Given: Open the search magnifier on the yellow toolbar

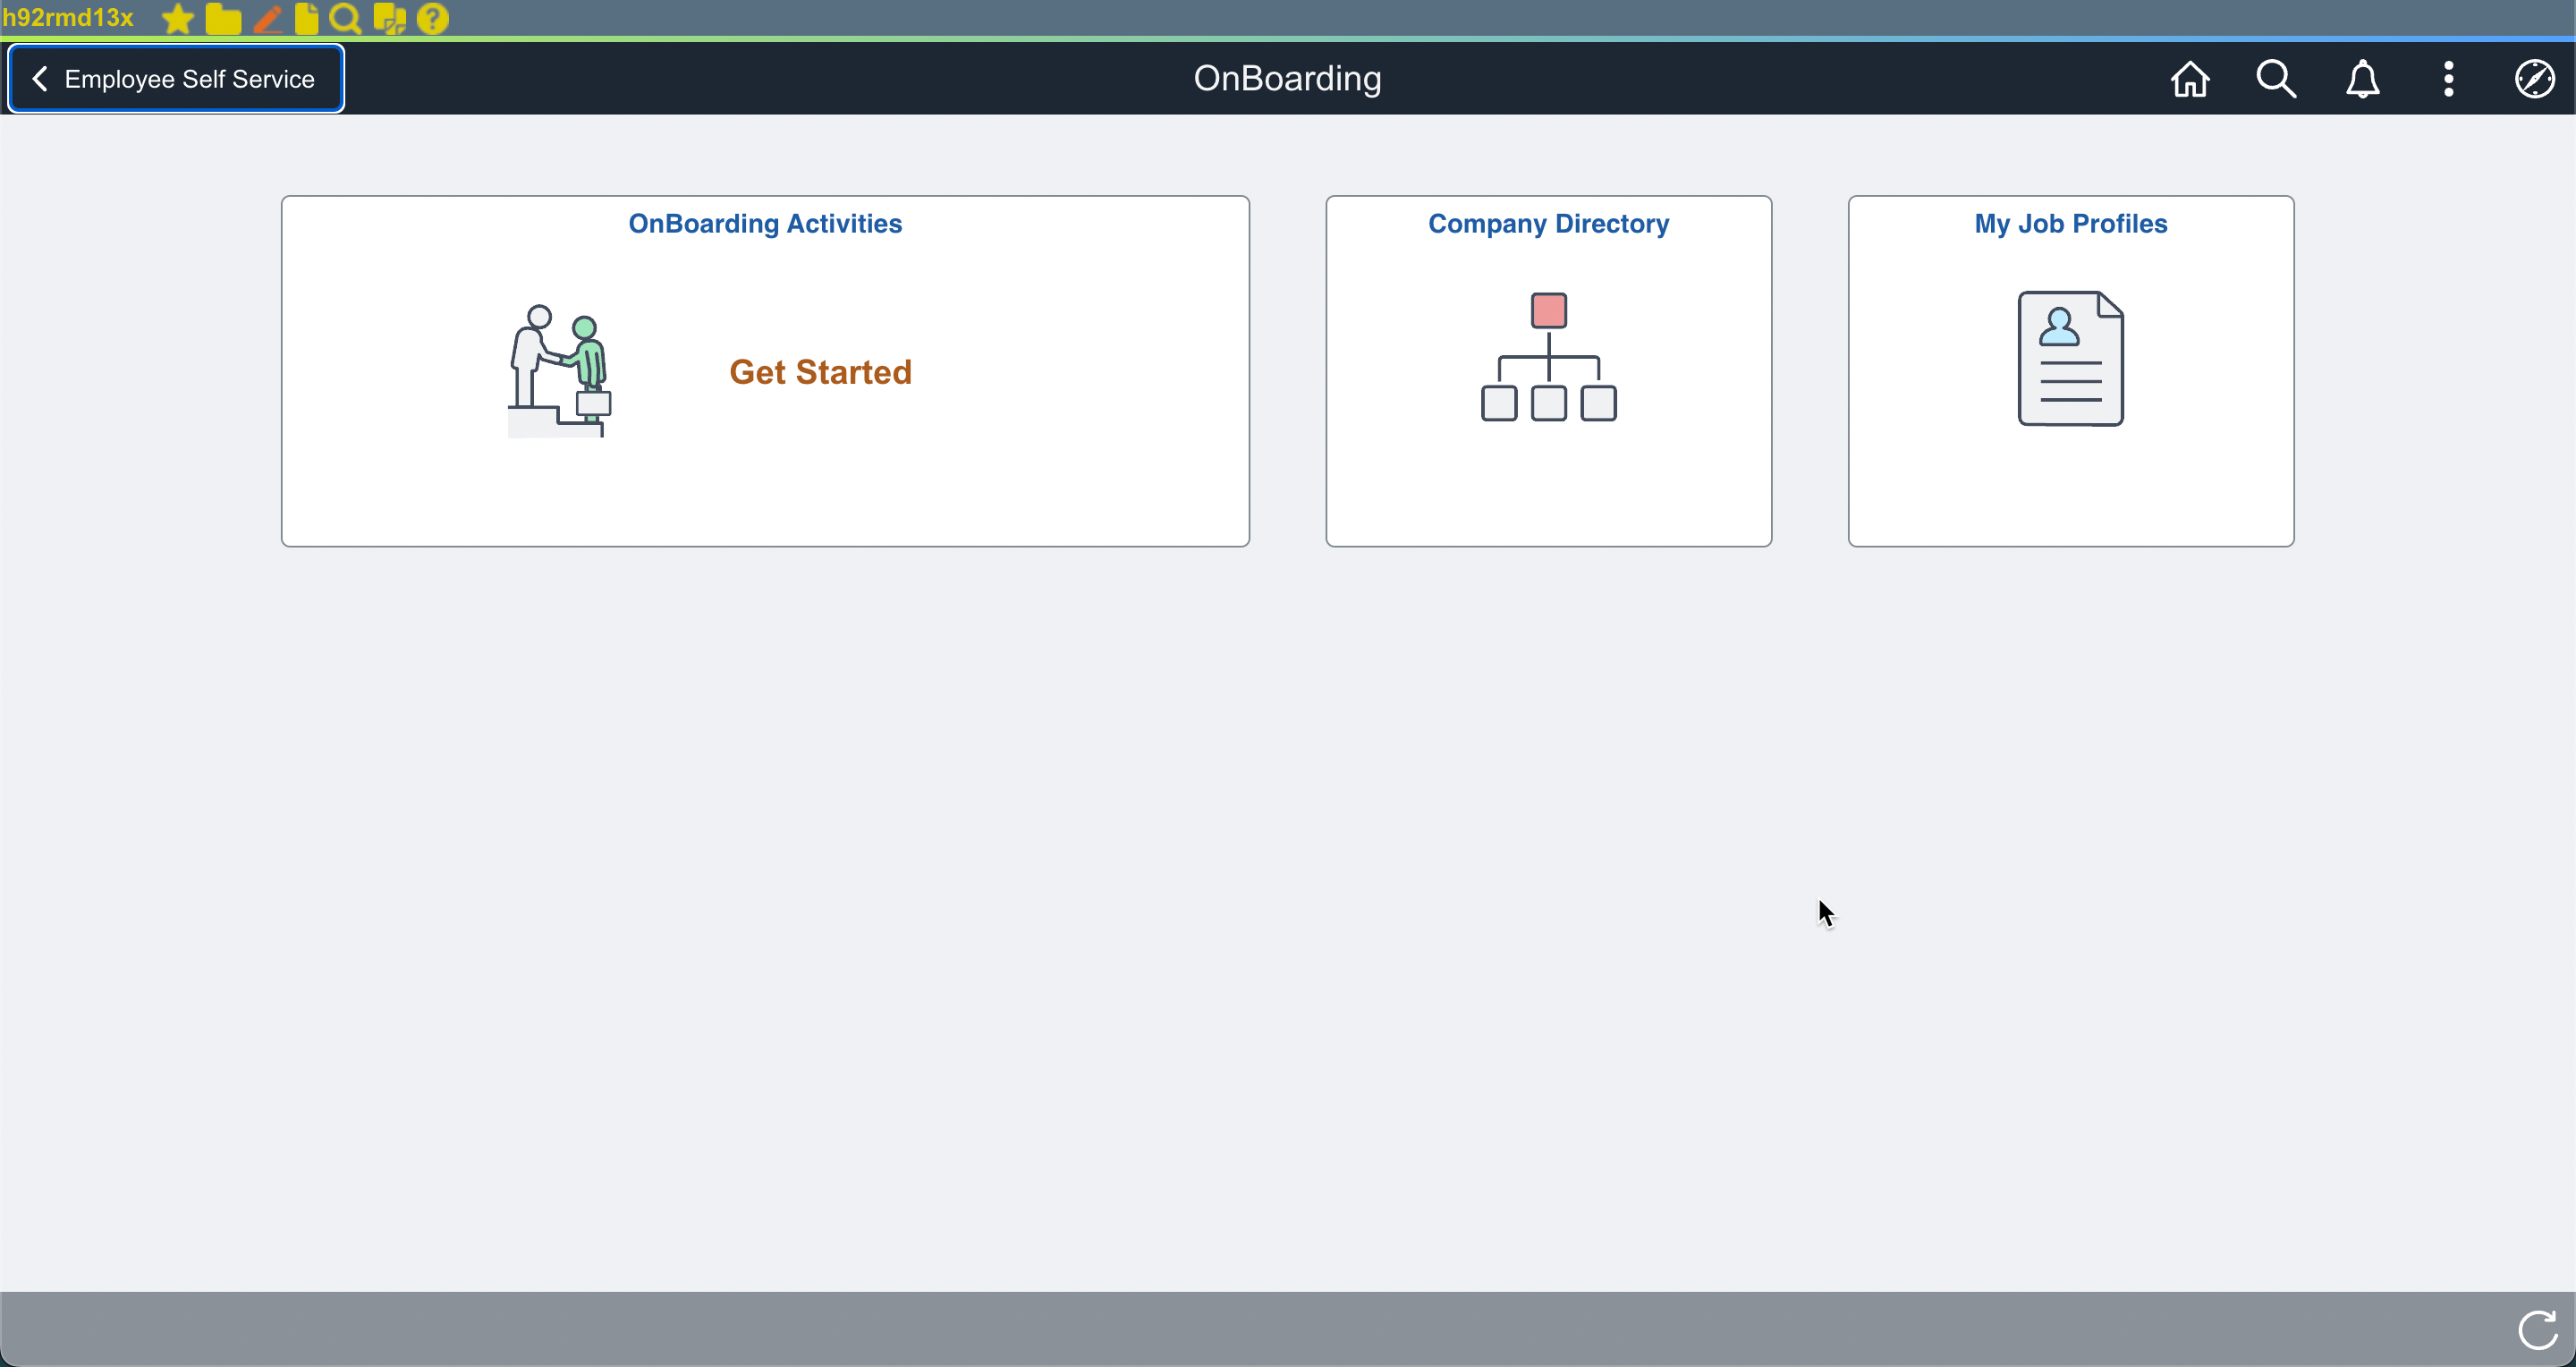Looking at the screenshot, I should click(344, 18).
